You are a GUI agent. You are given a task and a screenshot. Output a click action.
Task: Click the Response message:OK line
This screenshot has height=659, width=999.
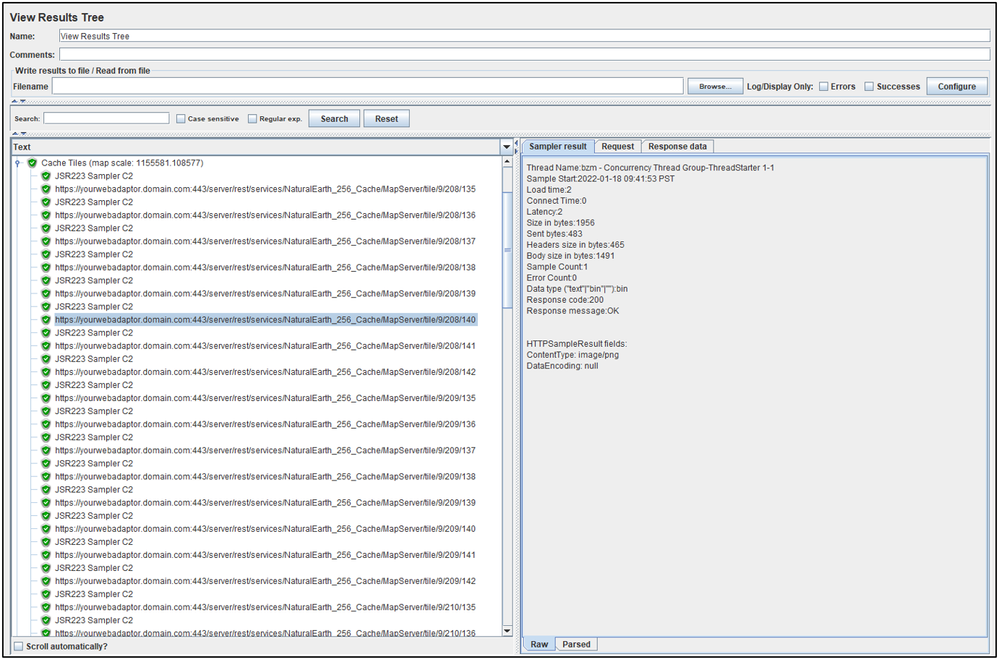(572, 311)
